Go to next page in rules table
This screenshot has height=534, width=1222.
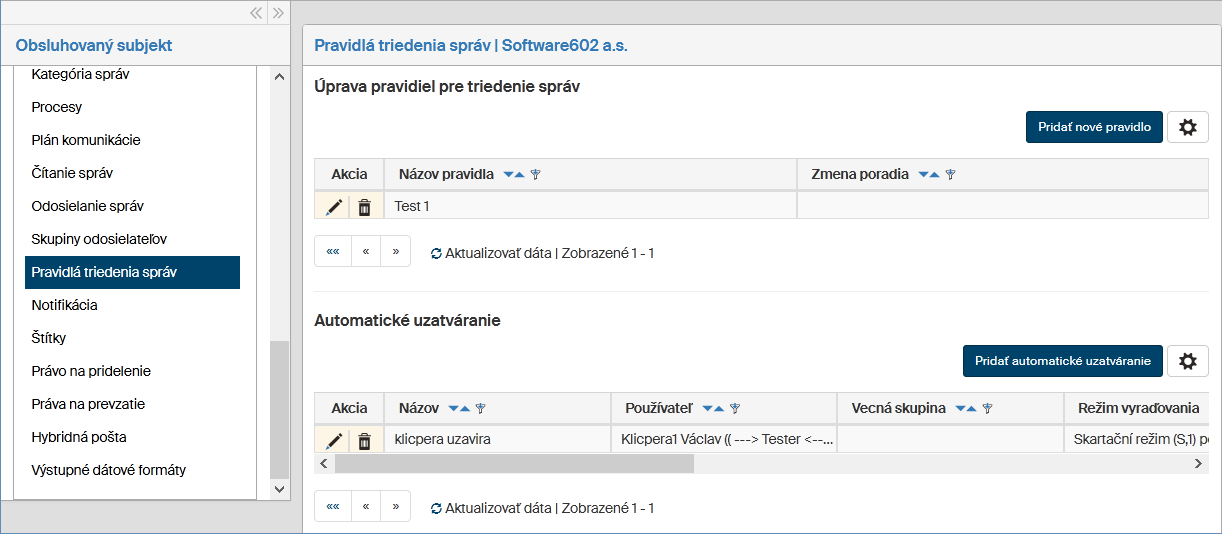click(x=396, y=252)
